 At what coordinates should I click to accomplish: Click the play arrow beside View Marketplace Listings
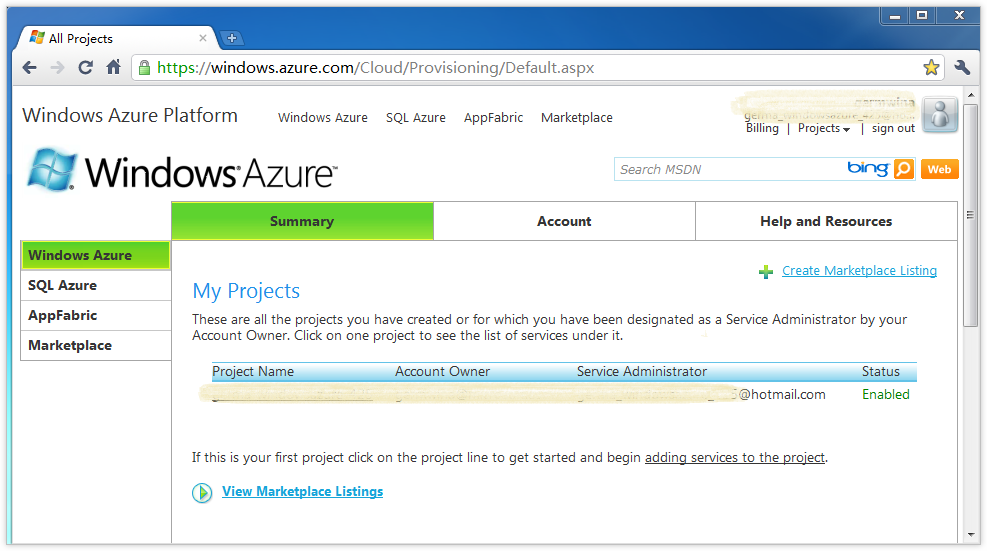[202, 492]
